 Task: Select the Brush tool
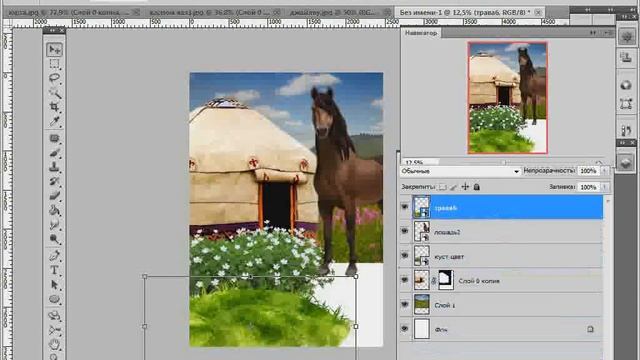click(x=54, y=153)
